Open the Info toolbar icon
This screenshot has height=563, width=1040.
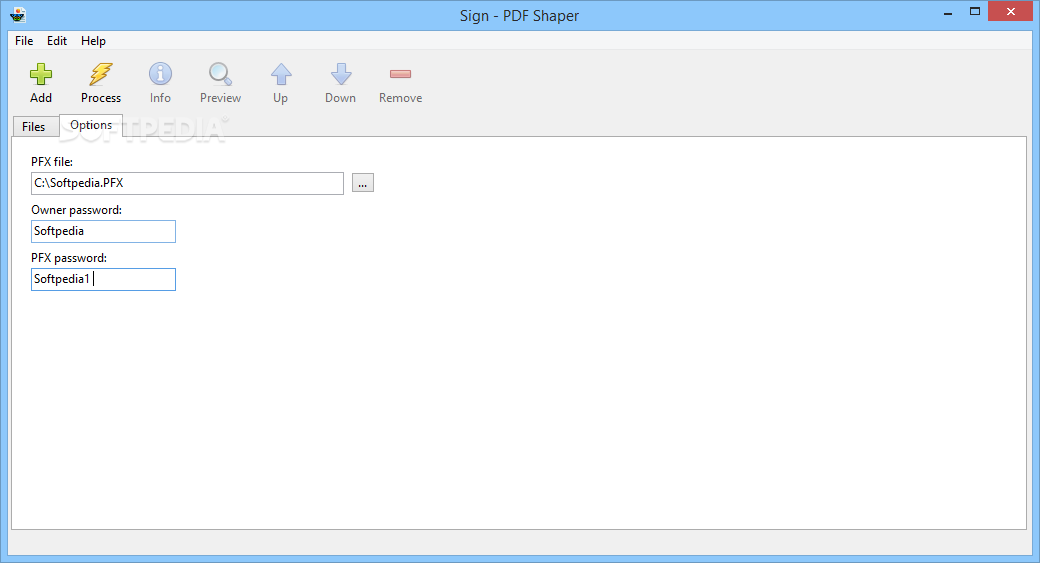pyautogui.click(x=160, y=74)
